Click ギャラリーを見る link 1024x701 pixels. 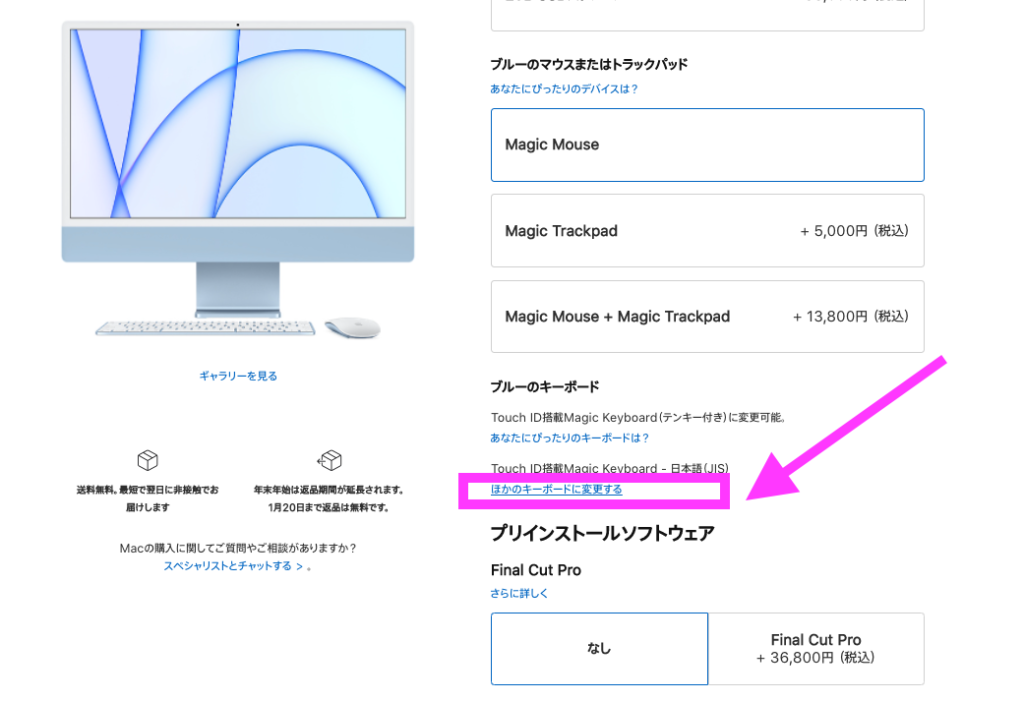(238, 376)
